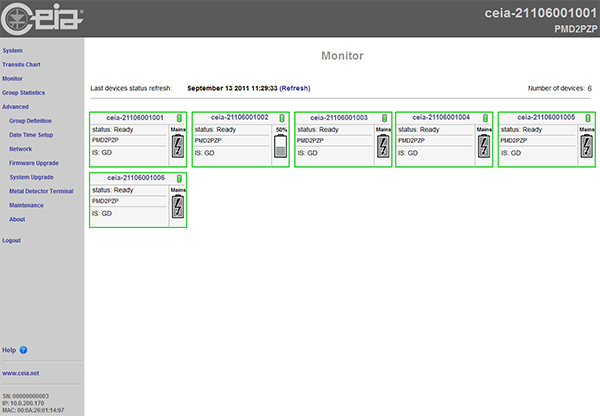Click the MAC address in sidebar footer

point(33,410)
